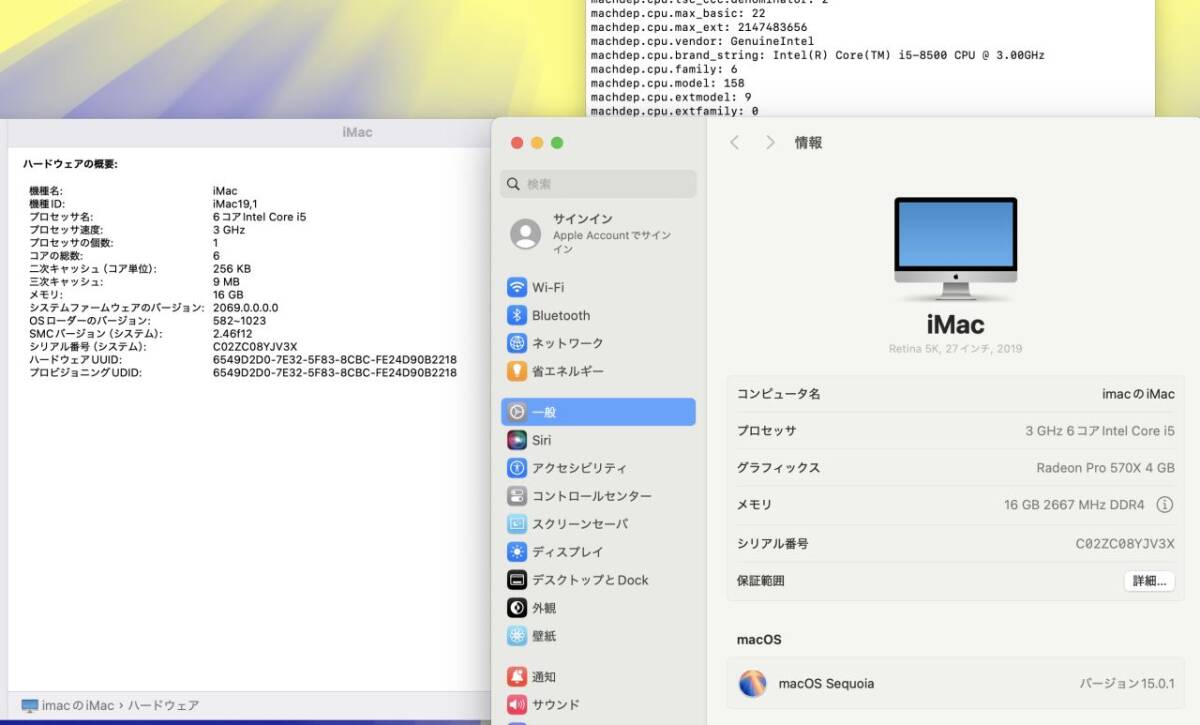Screen dimensions: 1200x725
Task: Click the memory info circle icon
Action: pos(1164,505)
